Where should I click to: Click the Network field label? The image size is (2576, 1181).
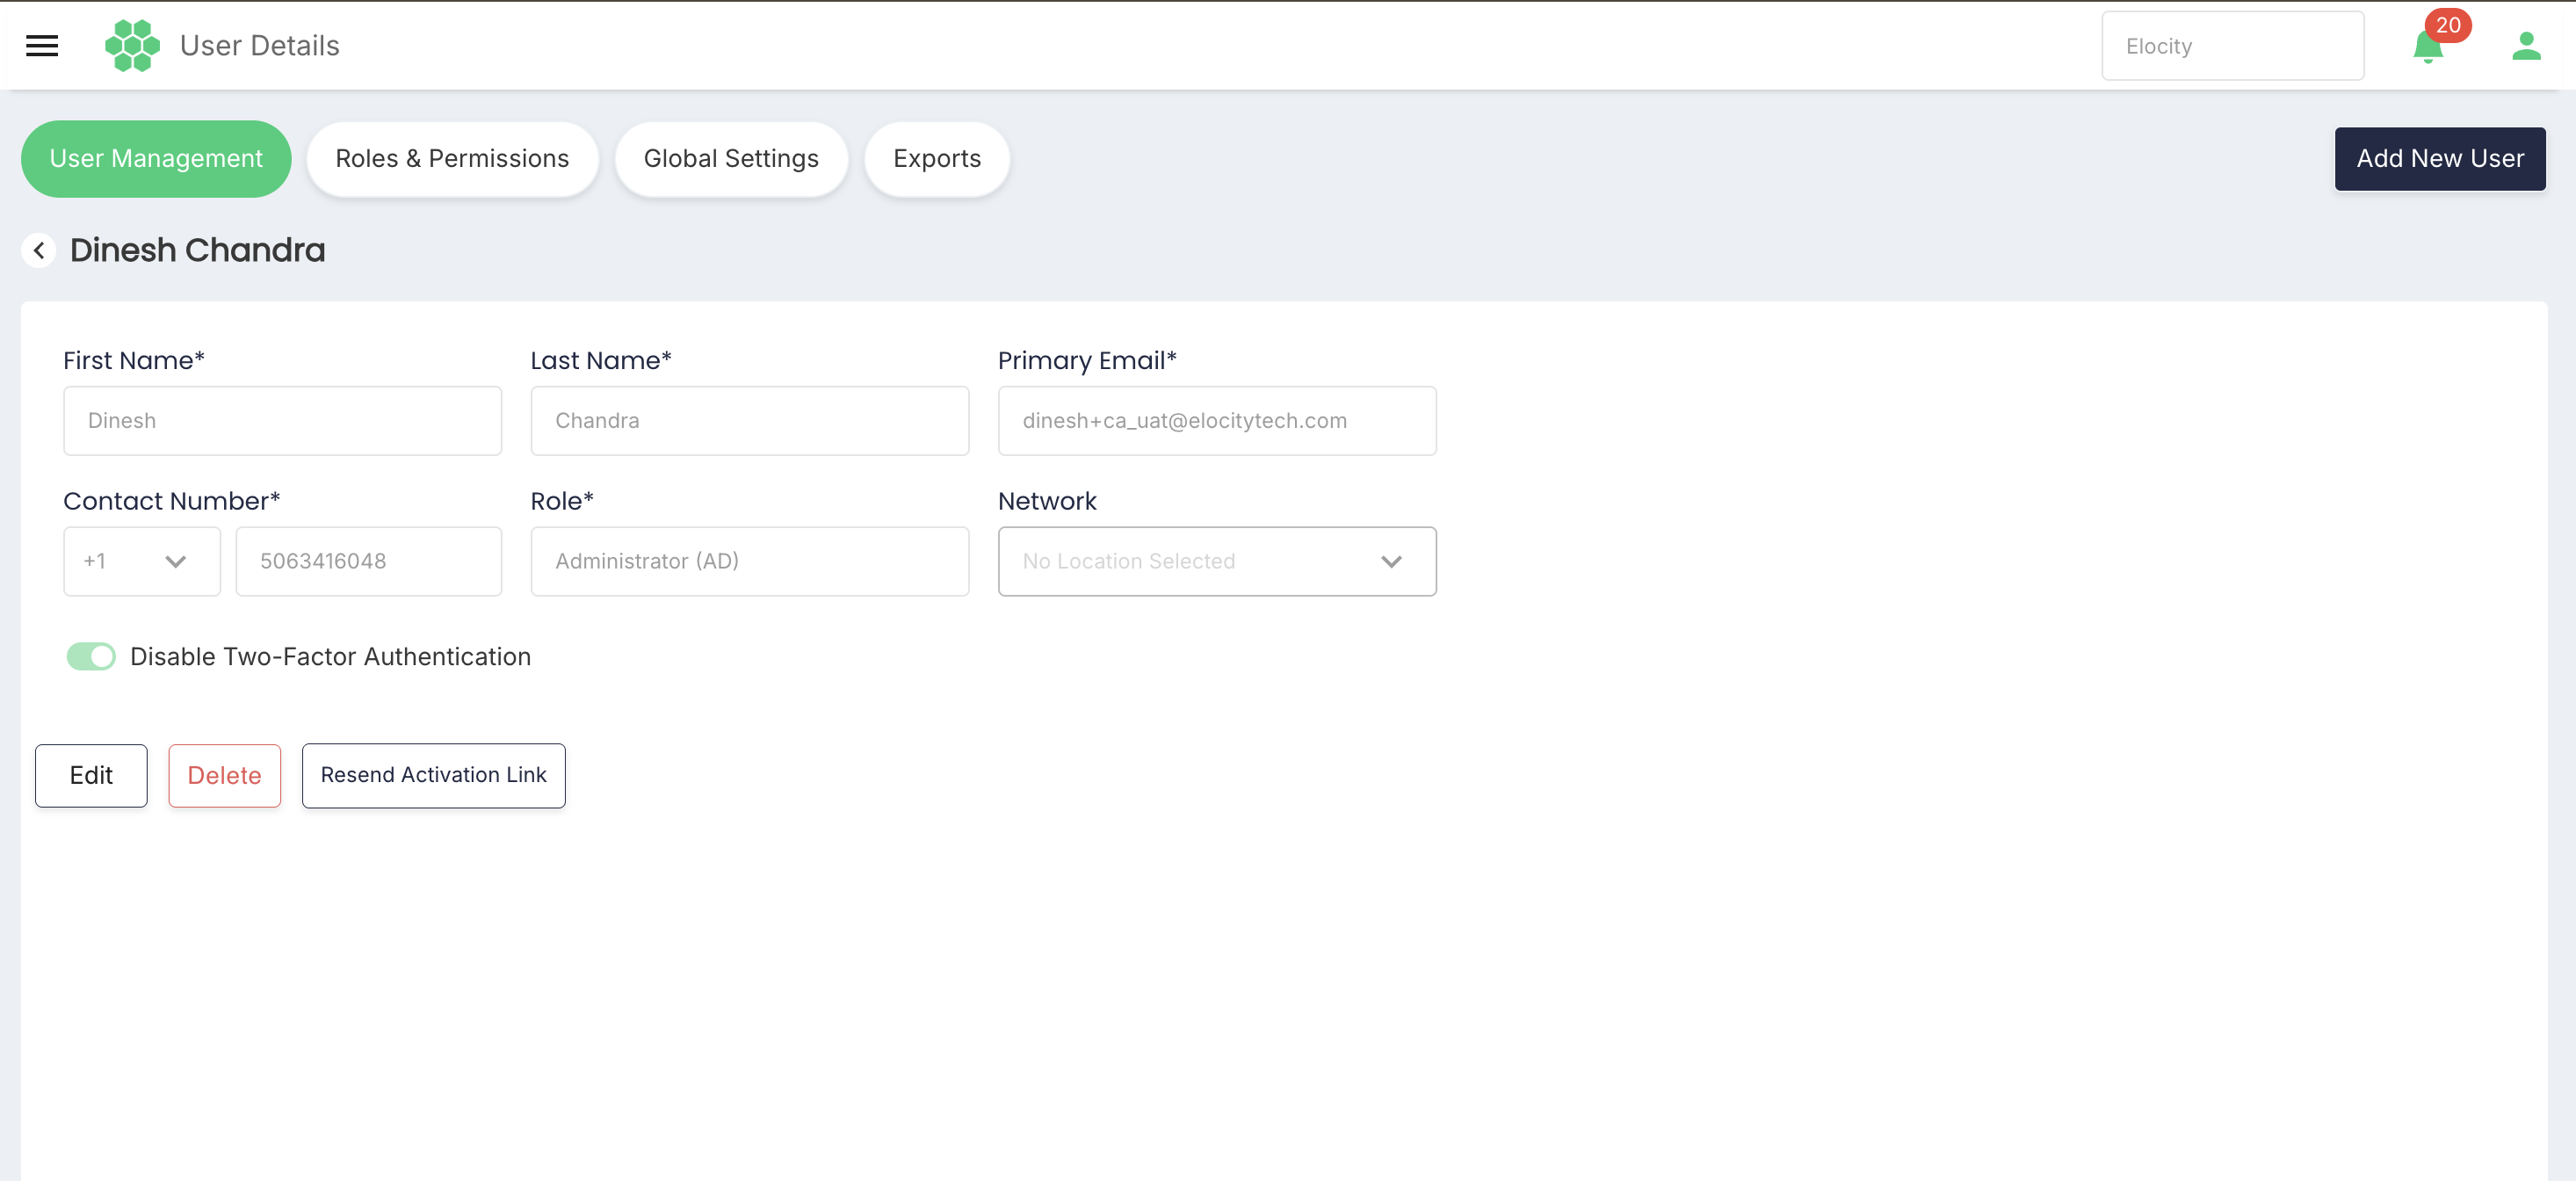[x=1047, y=501]
